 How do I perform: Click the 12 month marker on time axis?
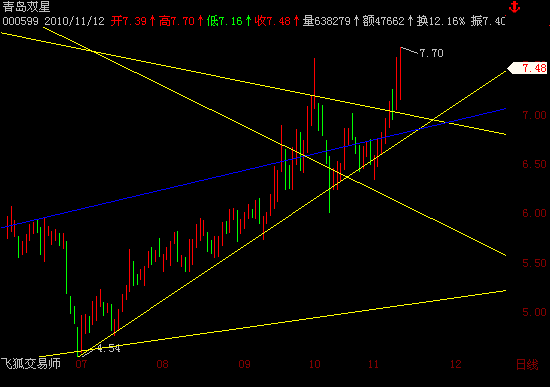pyautogui.click(x=456, y=364)
